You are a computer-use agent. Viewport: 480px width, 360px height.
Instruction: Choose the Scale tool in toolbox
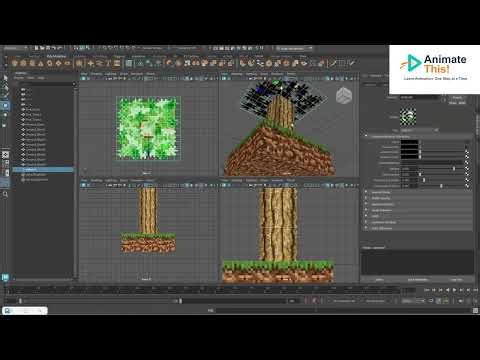pyautogui.click(x=5, y=125)
